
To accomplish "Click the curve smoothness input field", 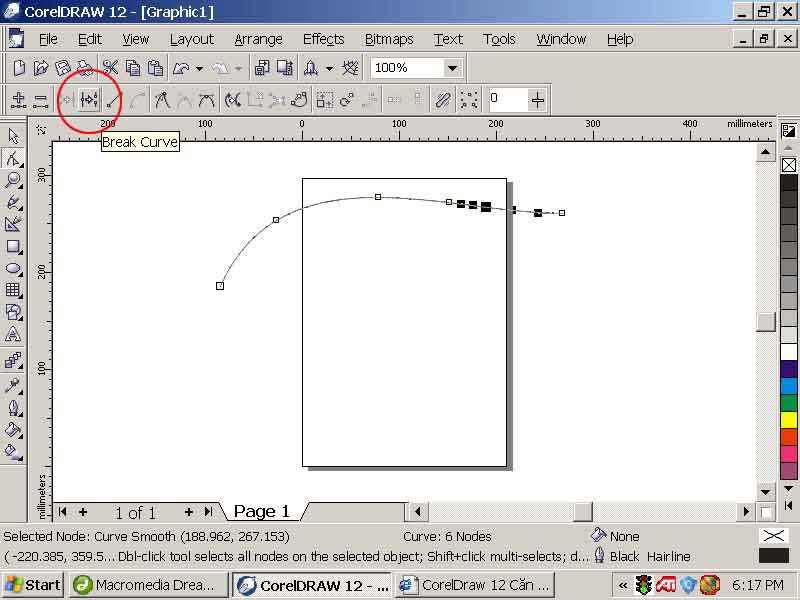I will [507, 99].
